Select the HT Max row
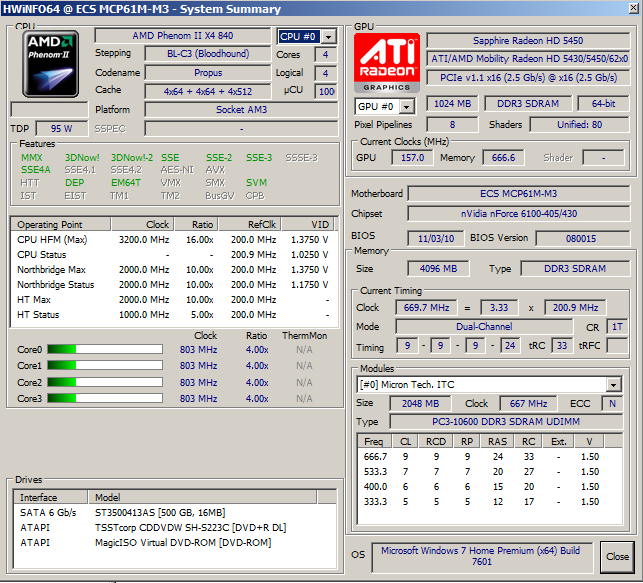This screenshot has height=583, width=643. pos(173,300)
